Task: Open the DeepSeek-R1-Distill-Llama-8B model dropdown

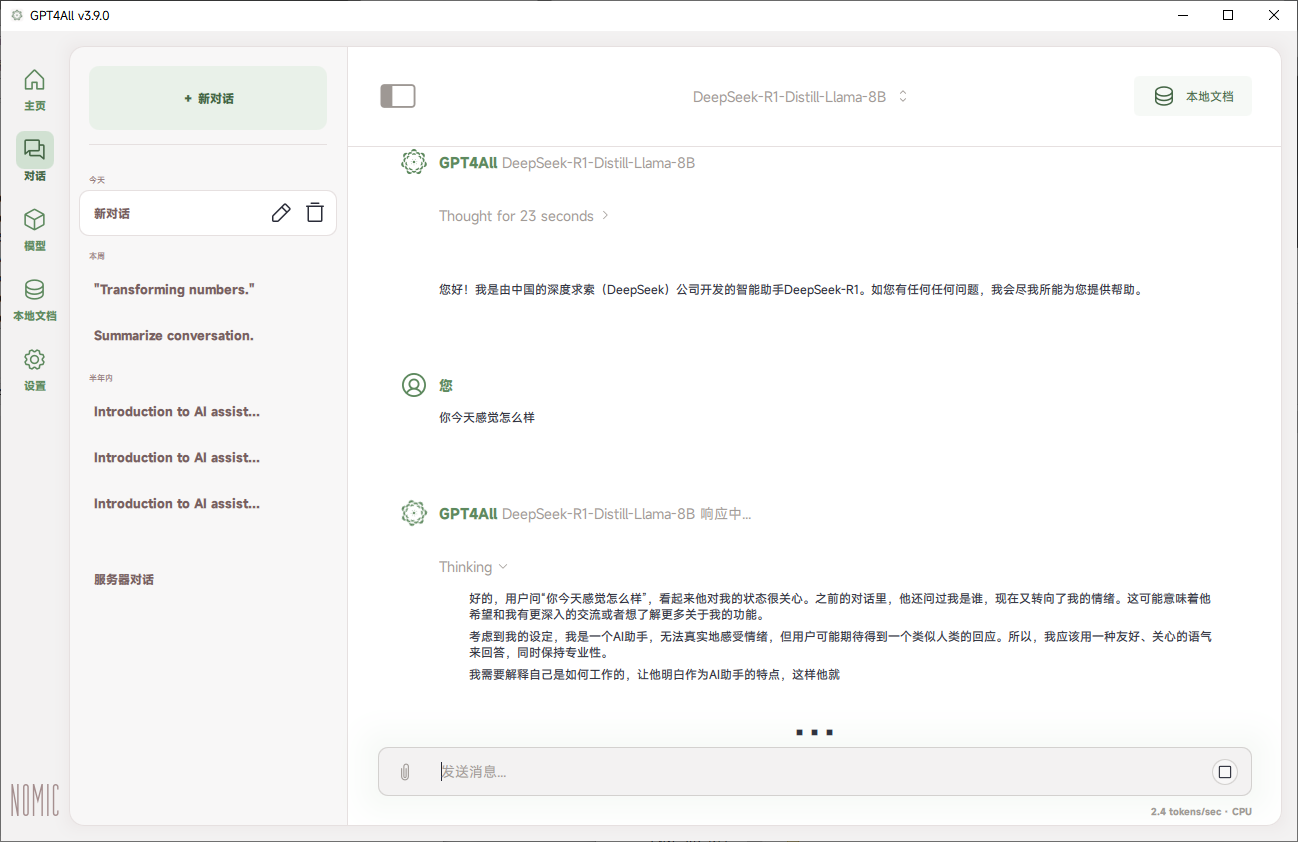Action: (800, 97)
